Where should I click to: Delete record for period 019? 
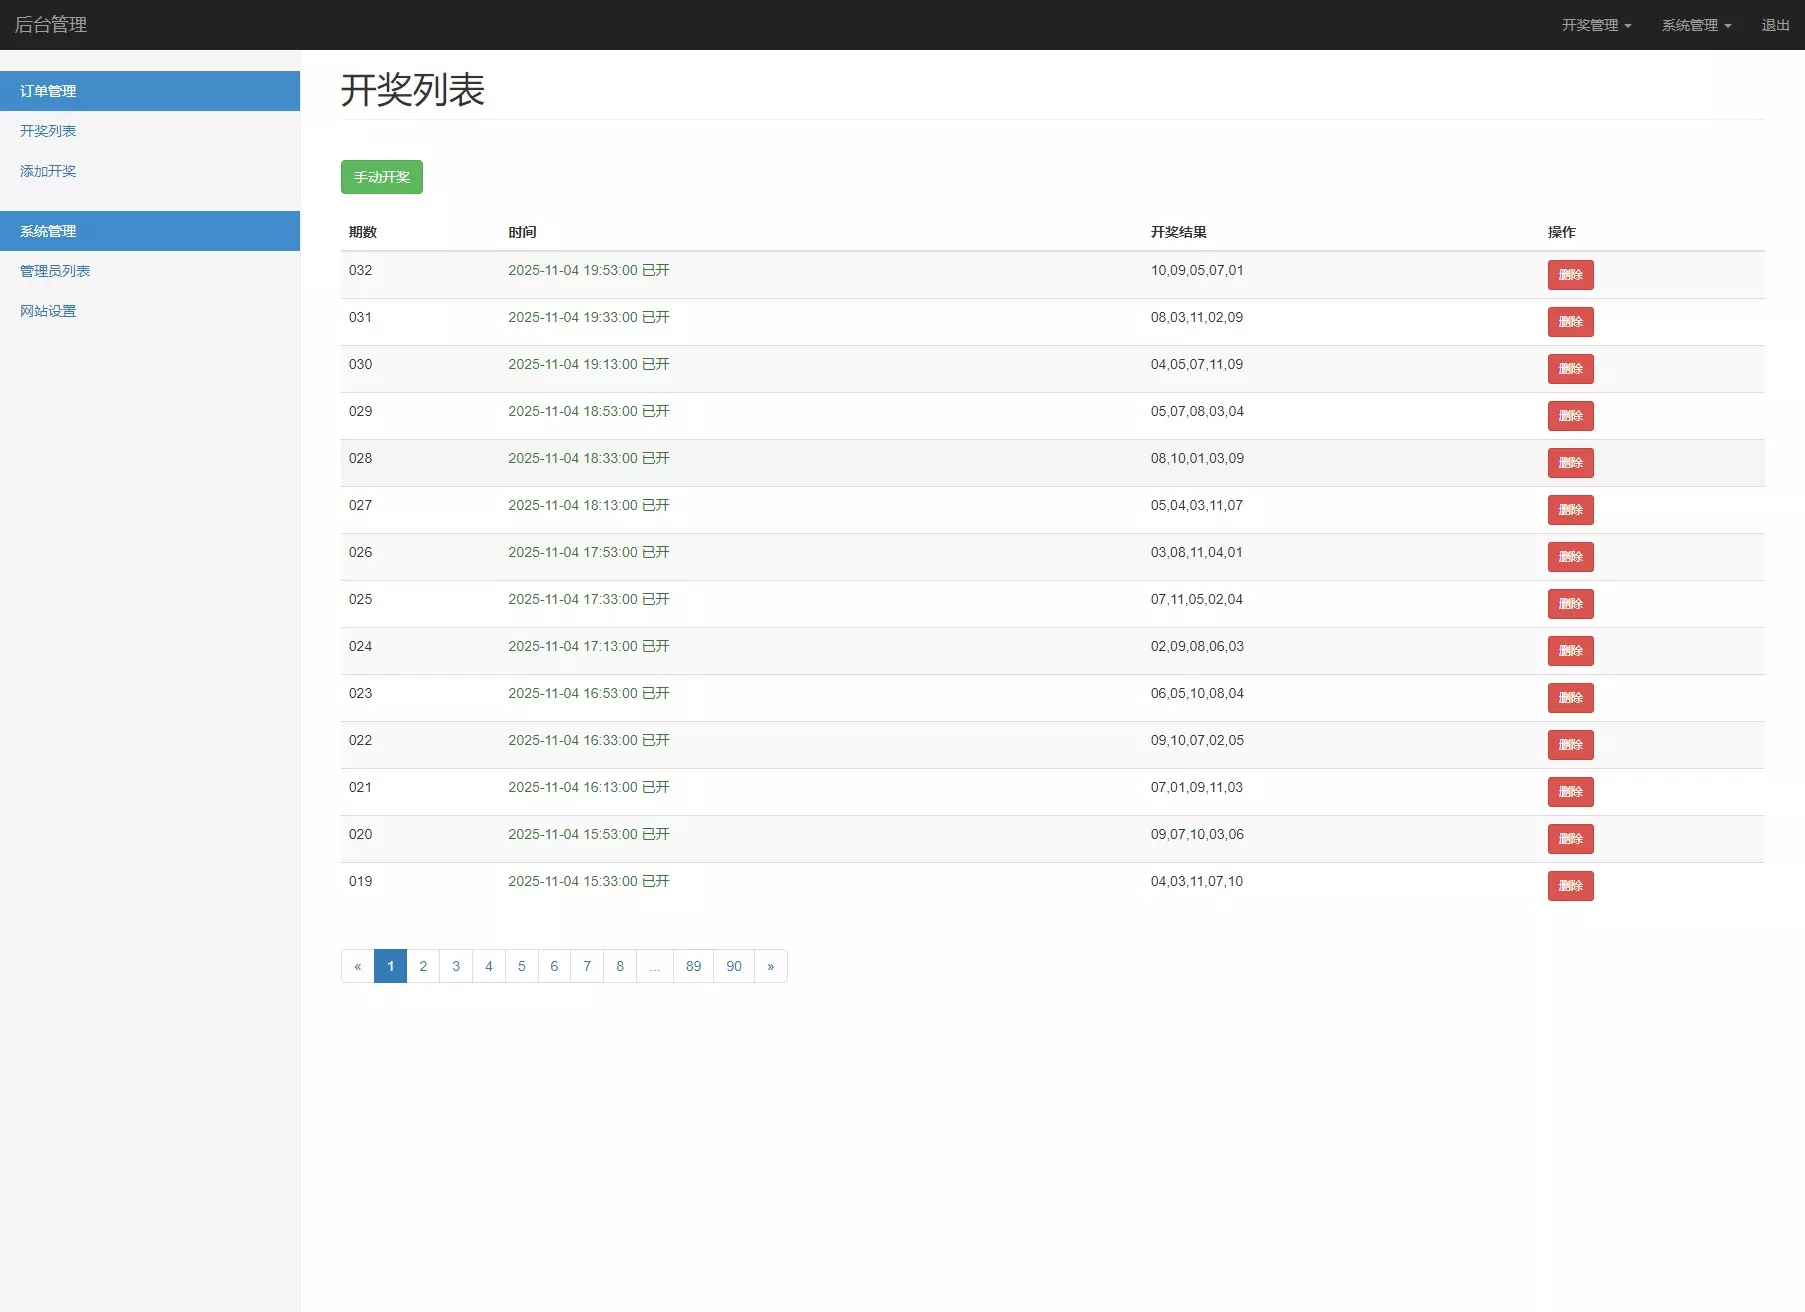click(x=1570, y=886)
